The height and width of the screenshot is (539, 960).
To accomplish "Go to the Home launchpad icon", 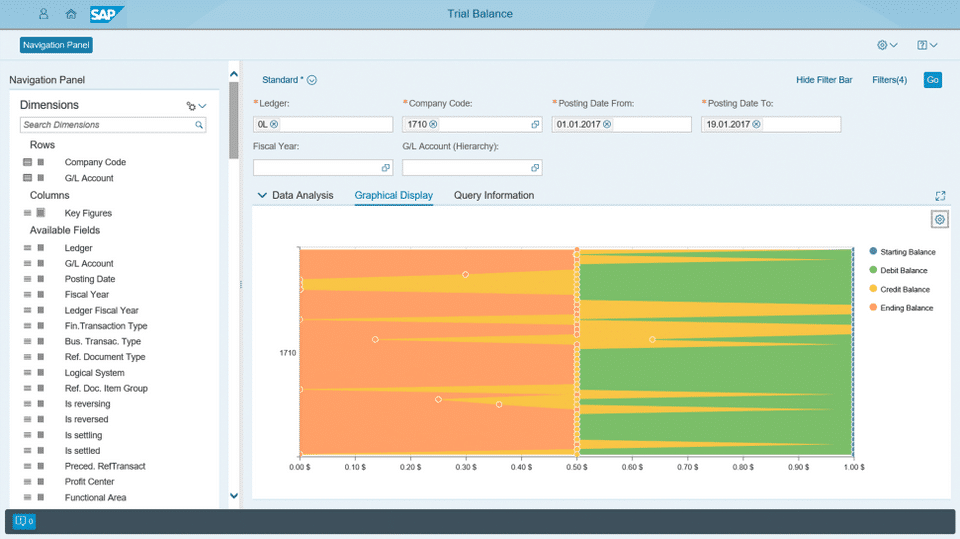I will [71, 14].
